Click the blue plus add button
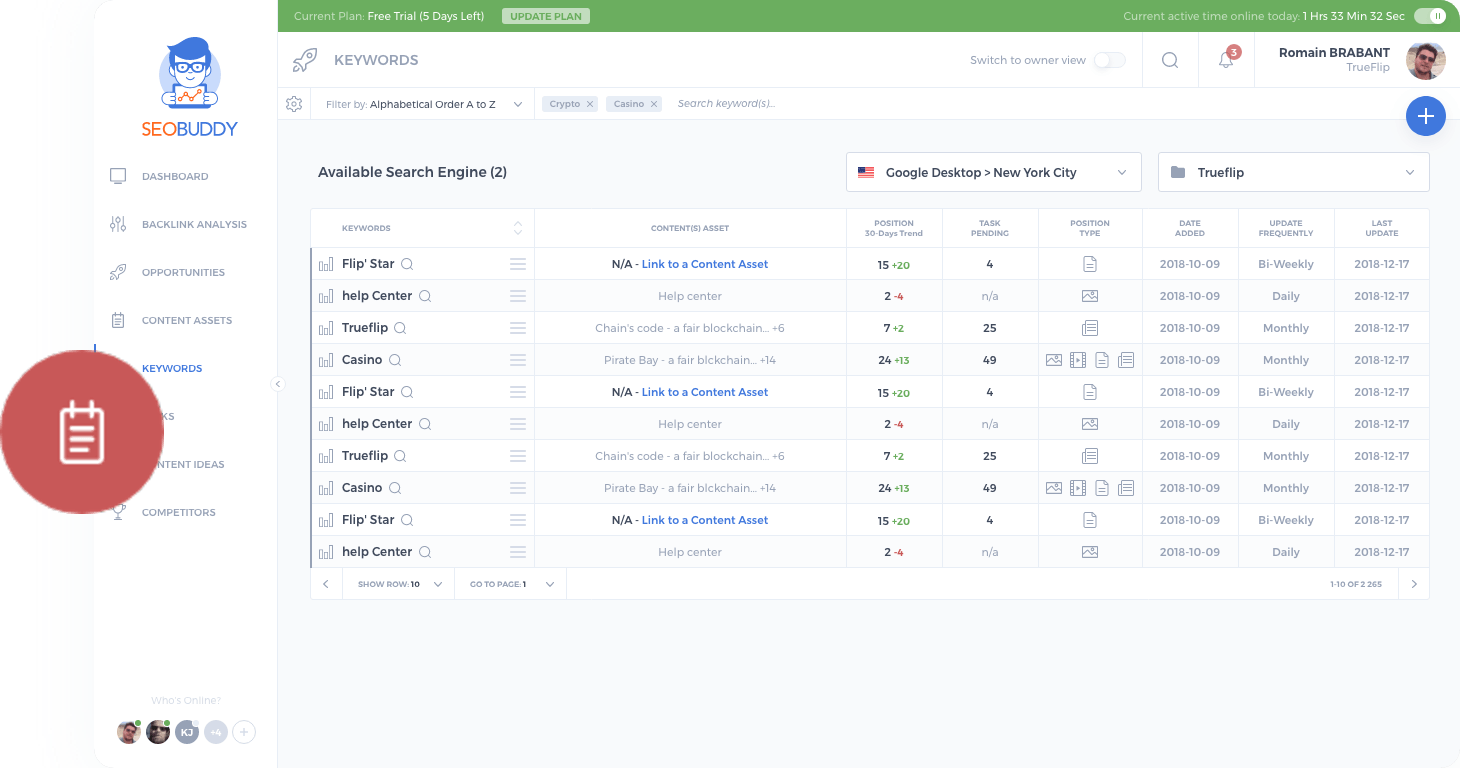This screenshot has height=768, width=1460. pos(1426,116)
